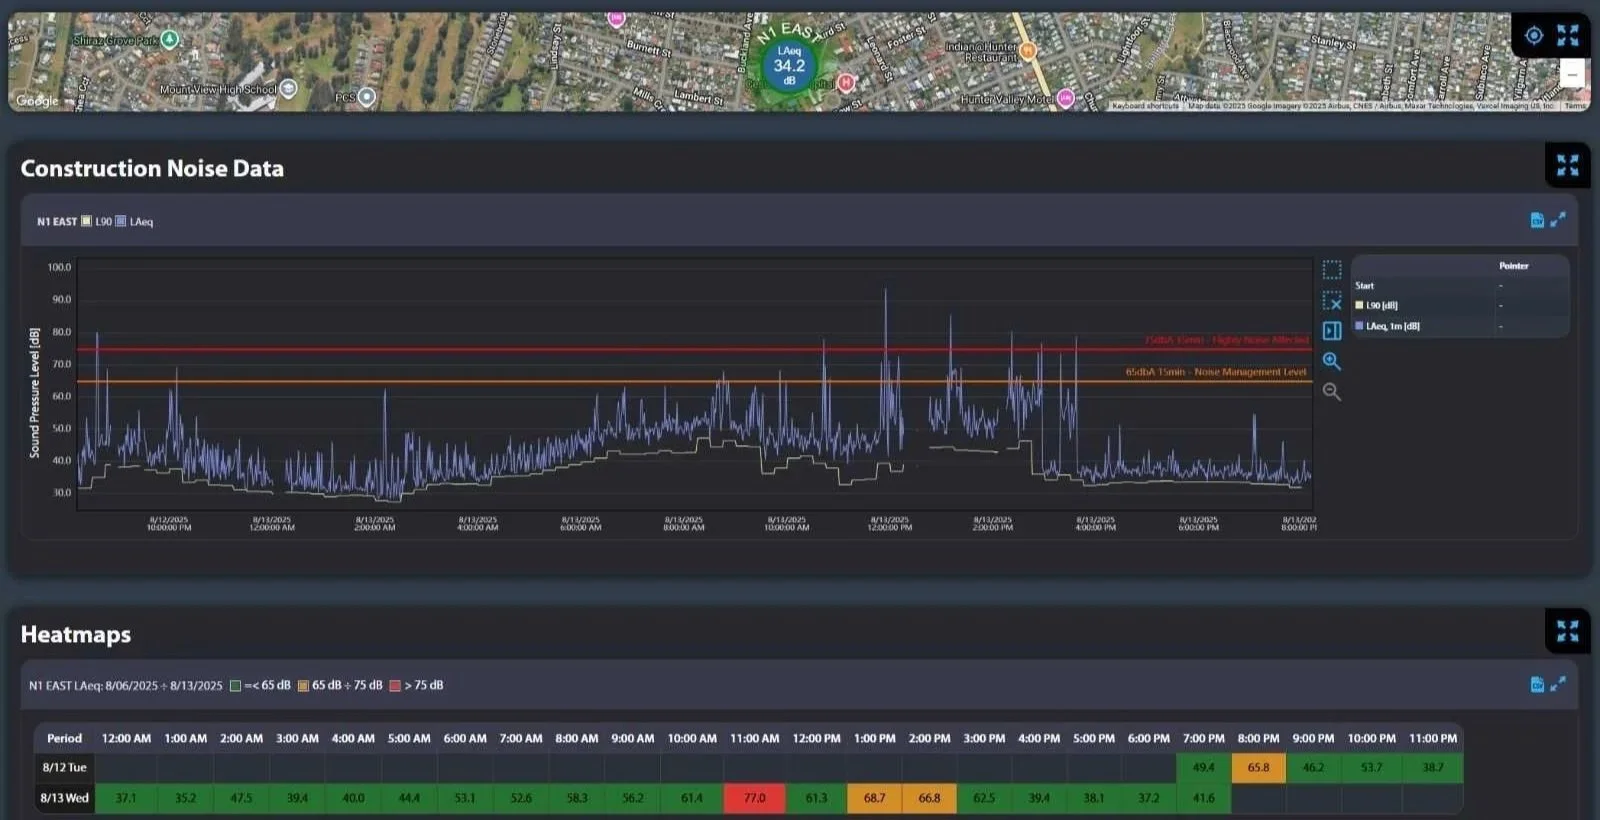Click the L90 [dB] swatch in Pointer table
The height and width of the screenshot is (820, 1600).
pos(1359,305)
